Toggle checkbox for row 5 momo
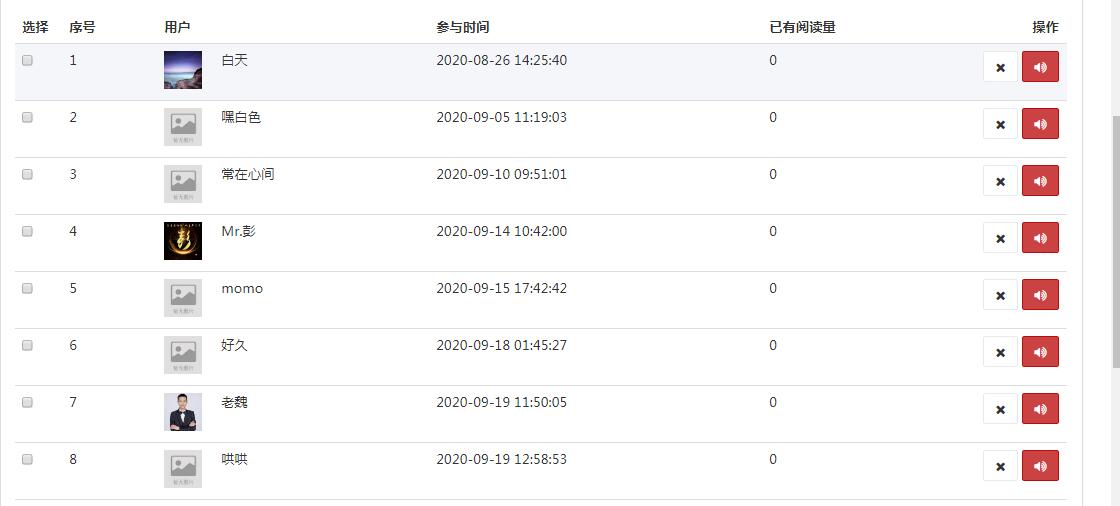1120x506 pixels. (27, 289)
